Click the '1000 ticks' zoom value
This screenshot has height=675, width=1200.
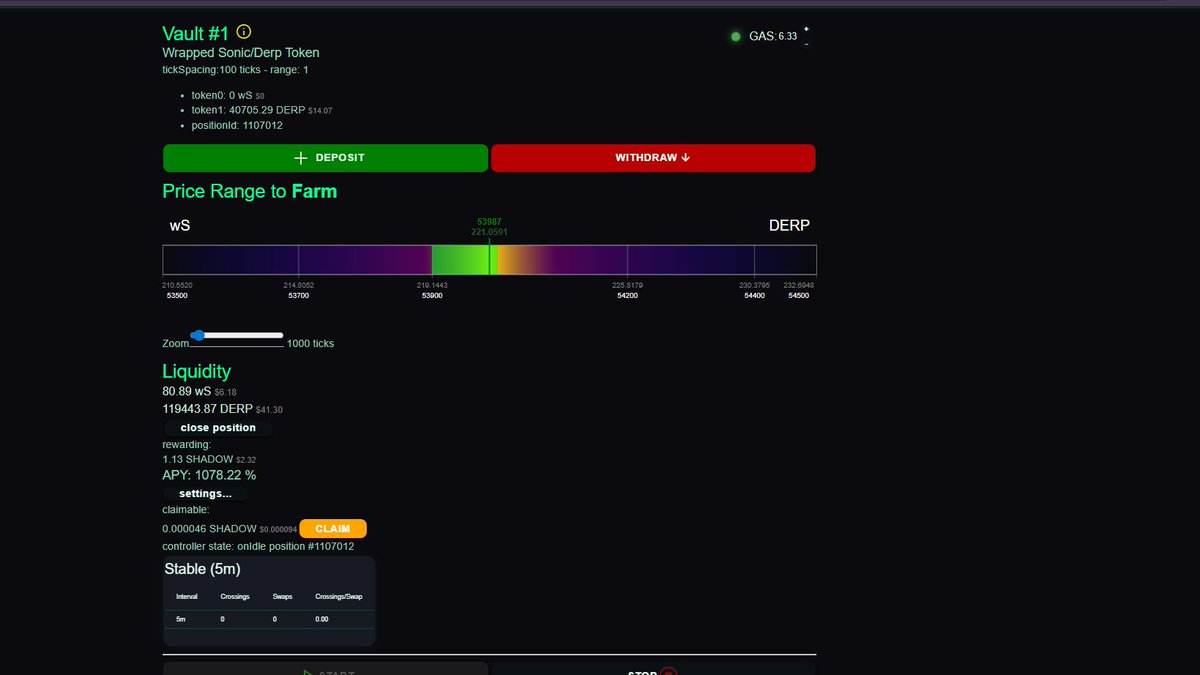[x=311, y=343]
